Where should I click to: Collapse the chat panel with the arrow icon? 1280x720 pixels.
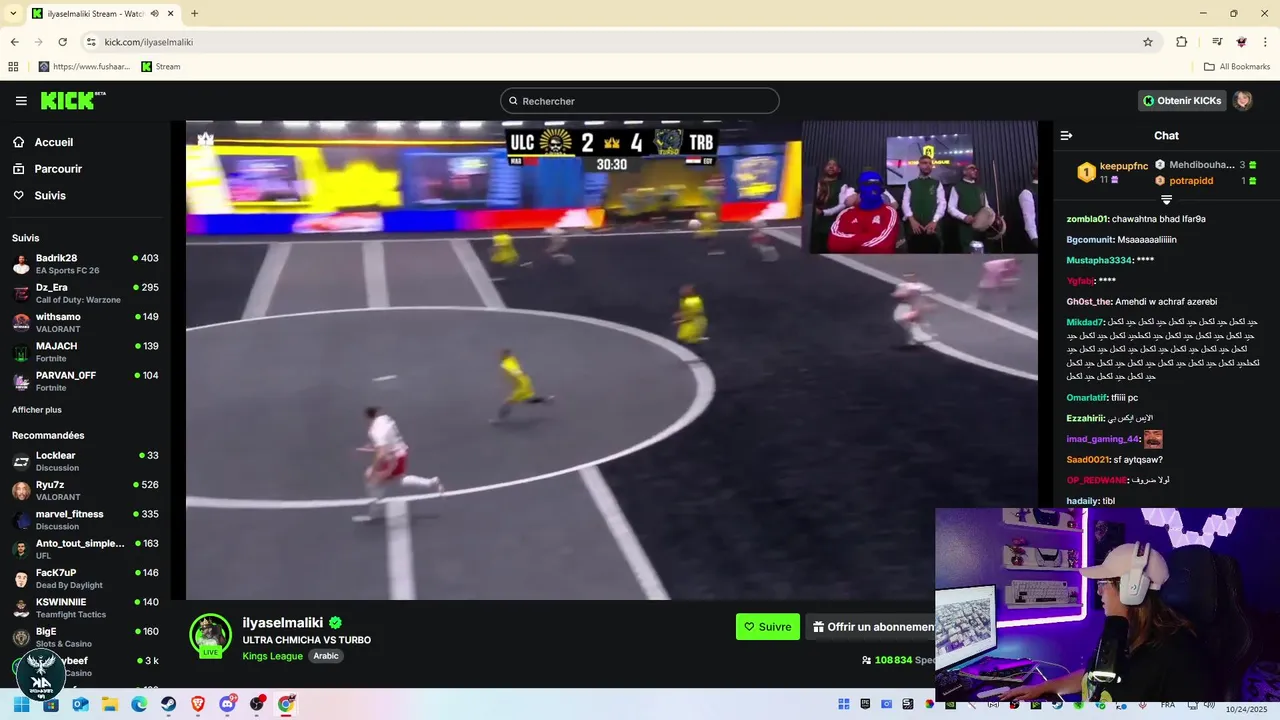point(1066,135)
